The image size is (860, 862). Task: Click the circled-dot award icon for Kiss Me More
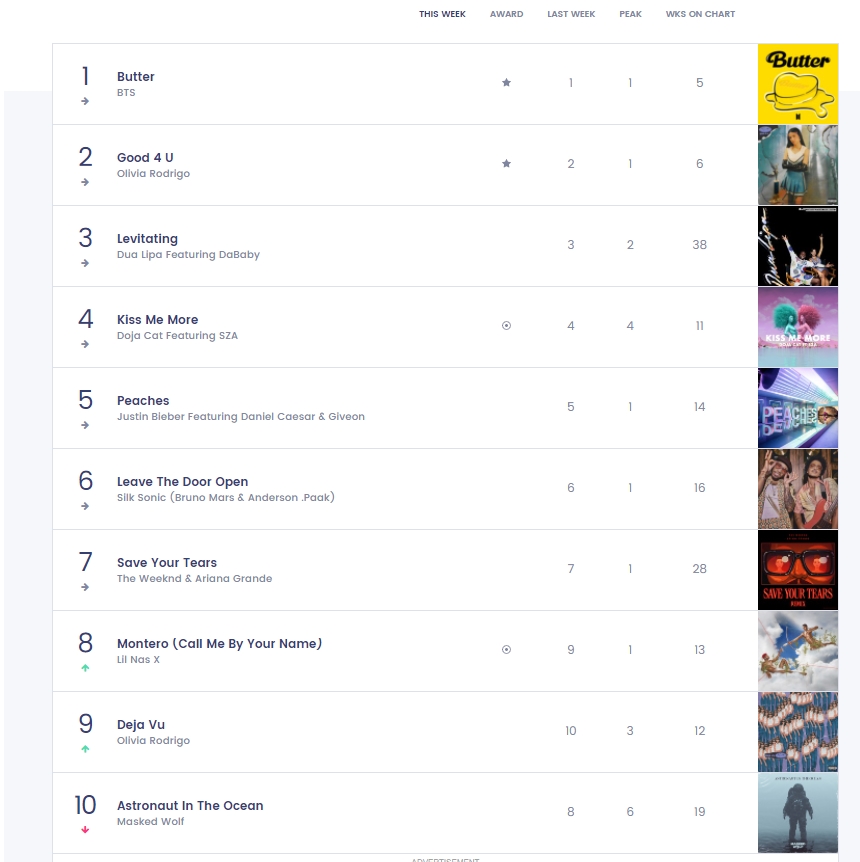click(506, 325)
